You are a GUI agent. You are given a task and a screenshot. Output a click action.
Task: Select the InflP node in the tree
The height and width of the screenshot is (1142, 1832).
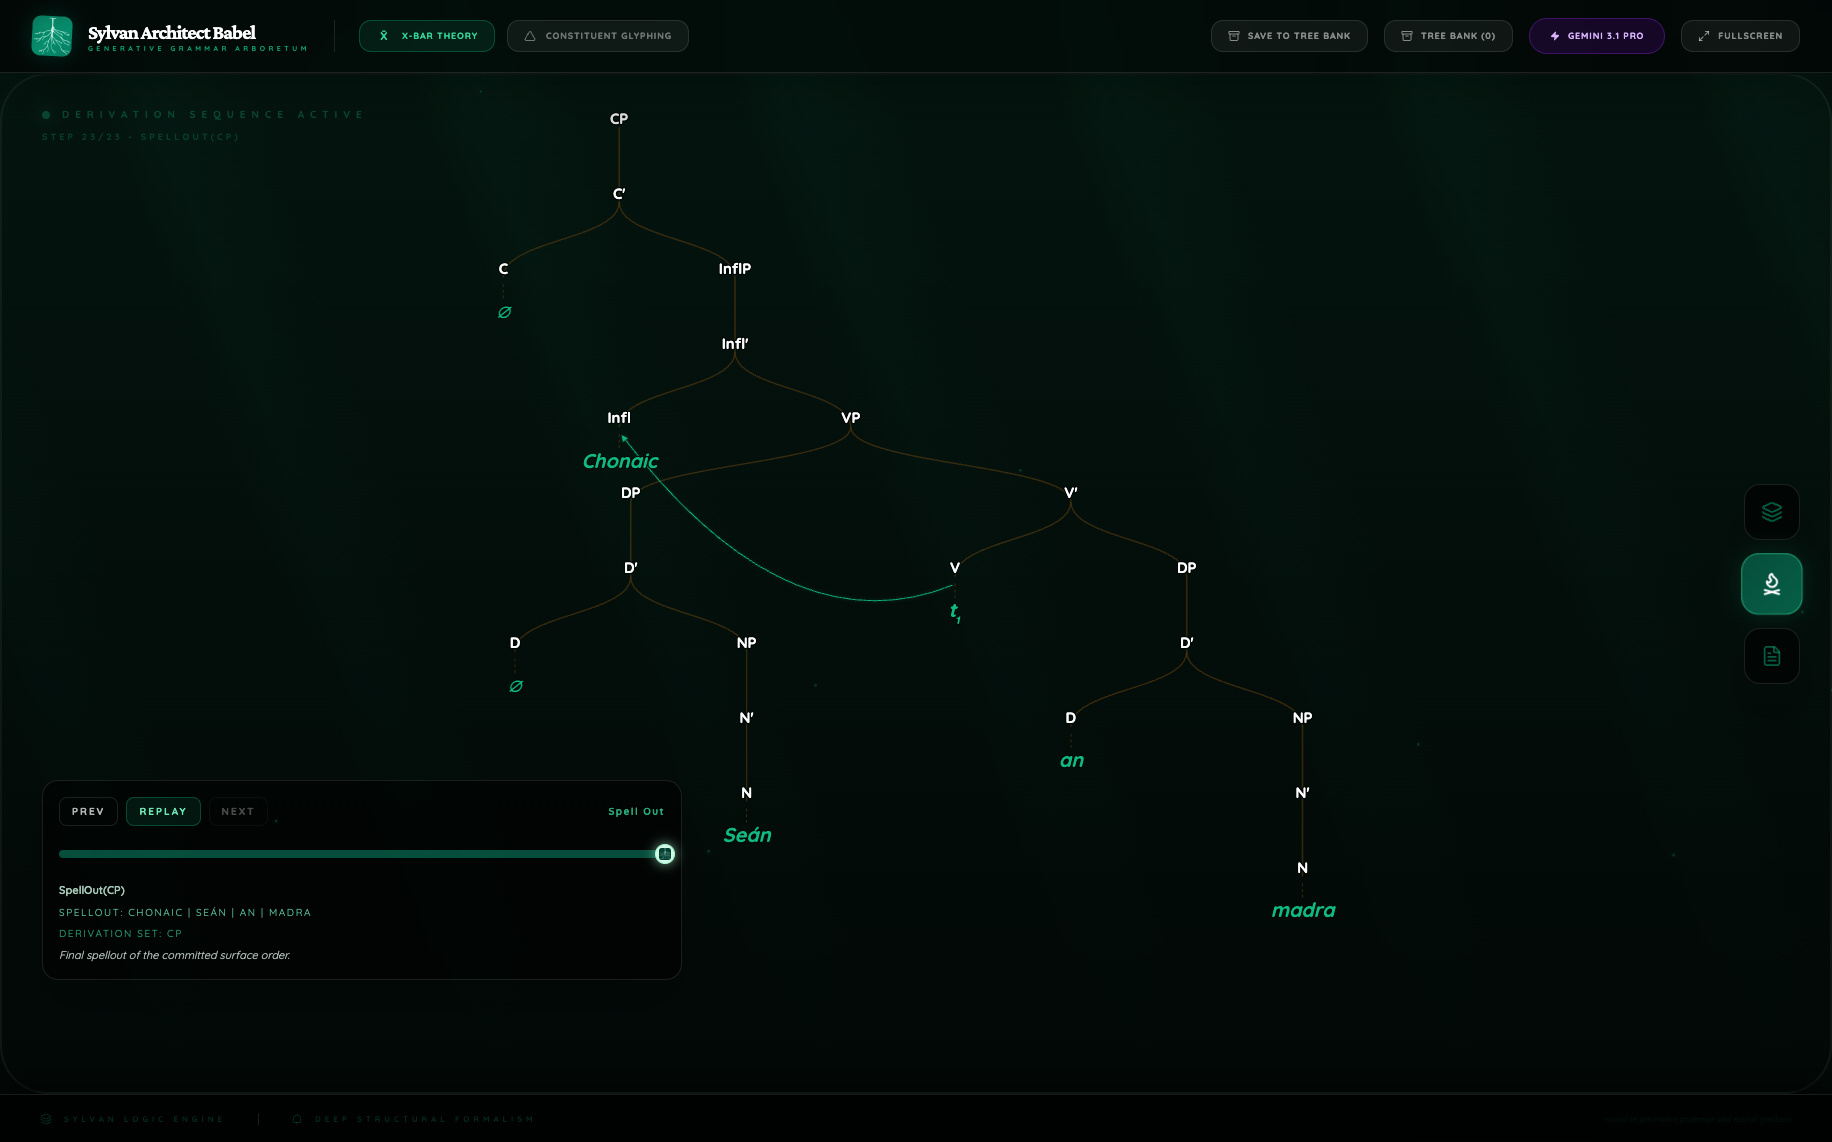tap(735, 269)
